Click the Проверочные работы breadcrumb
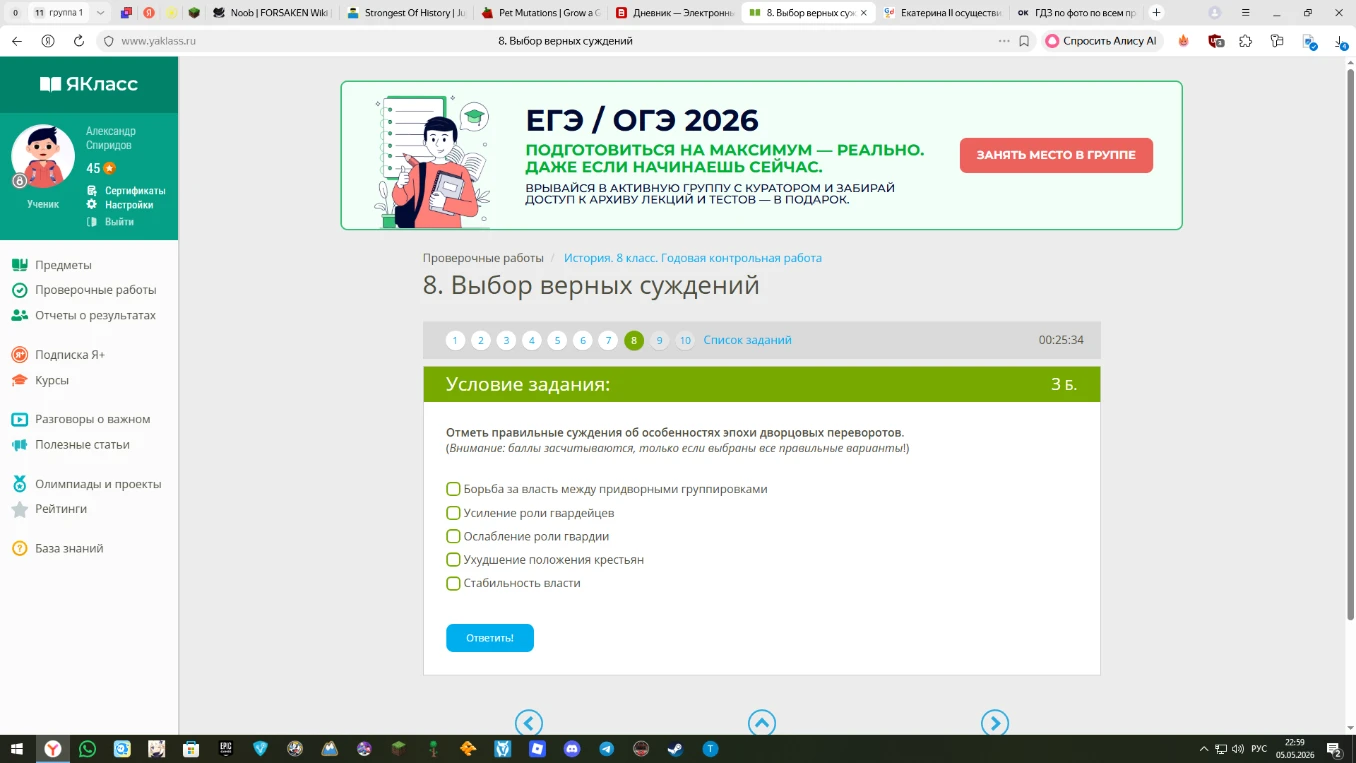This screenshot has height=763, width=1356. point(483,258)
